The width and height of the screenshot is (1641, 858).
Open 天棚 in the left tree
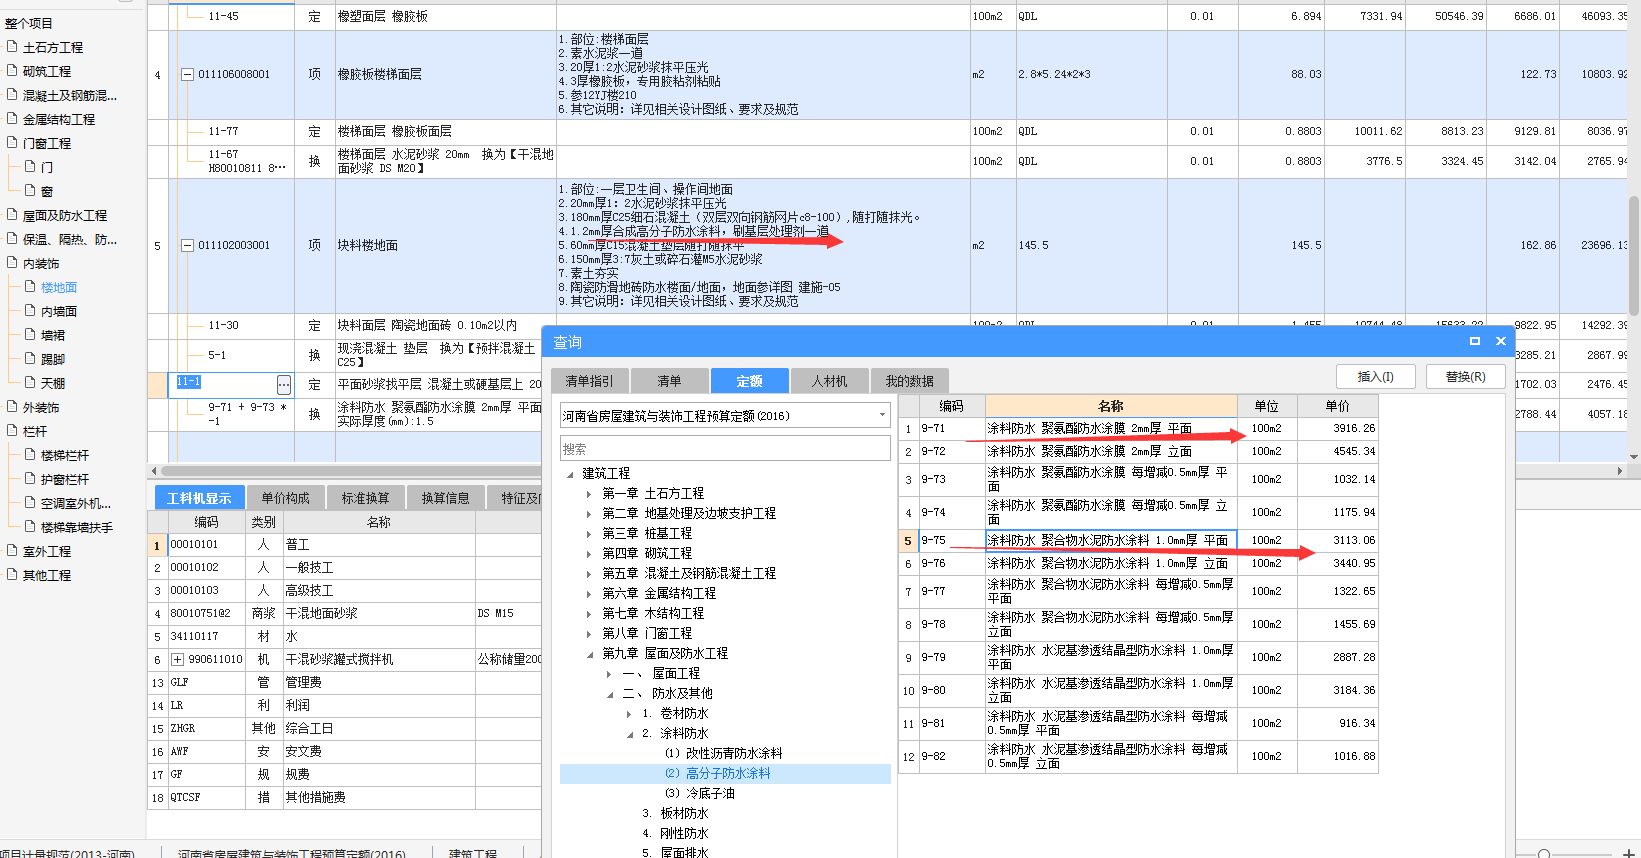52,383
